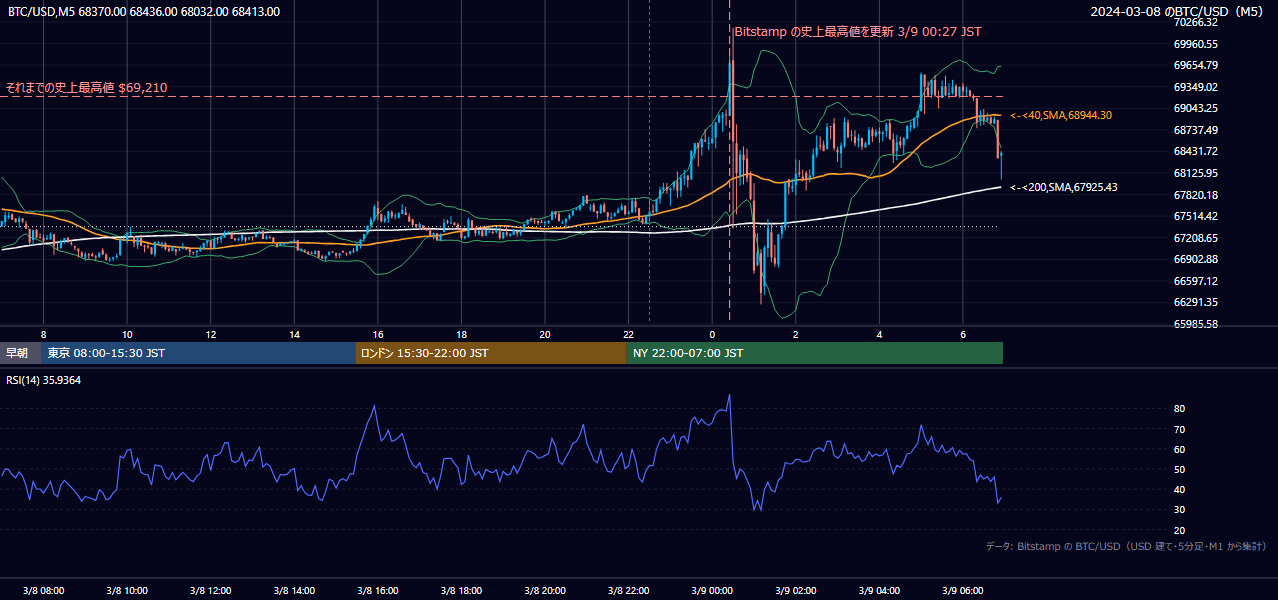This screenshot has height=600, width=1278.
Task: Click the 3/8 08:00 date axis label
Action: pos(43,590)
